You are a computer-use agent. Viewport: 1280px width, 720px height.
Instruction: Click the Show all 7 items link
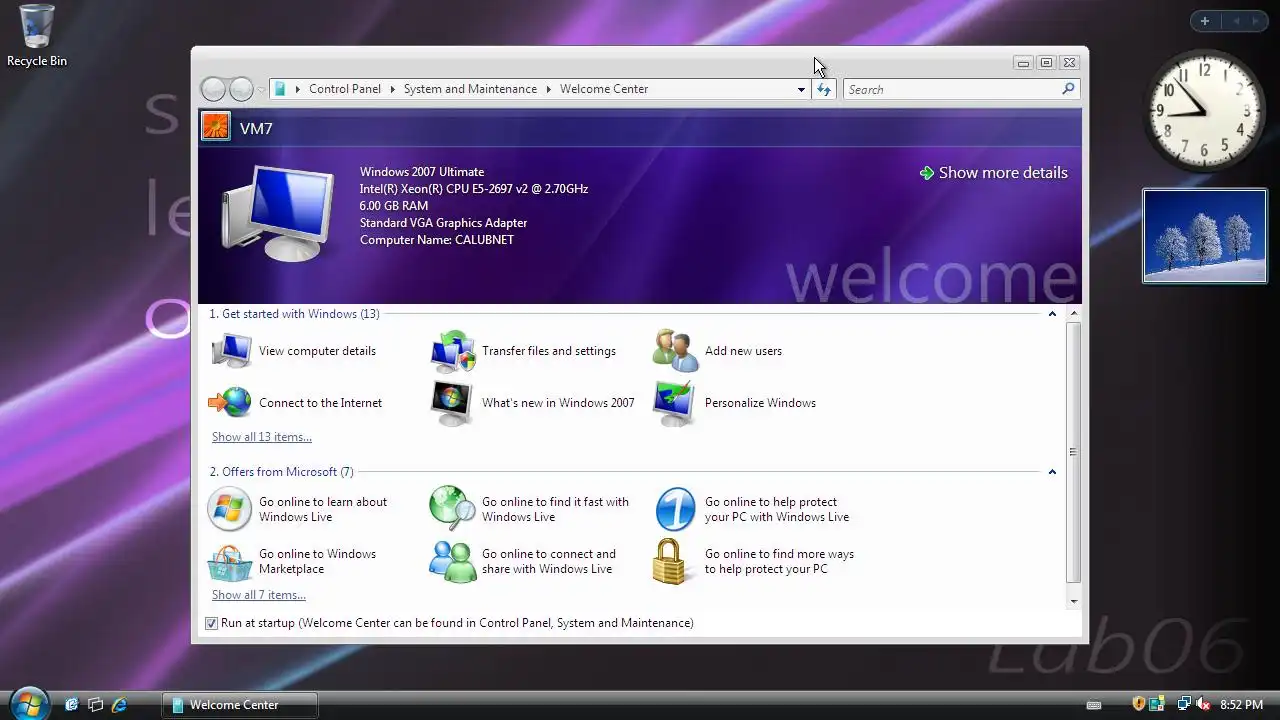(x=259, y=595)
